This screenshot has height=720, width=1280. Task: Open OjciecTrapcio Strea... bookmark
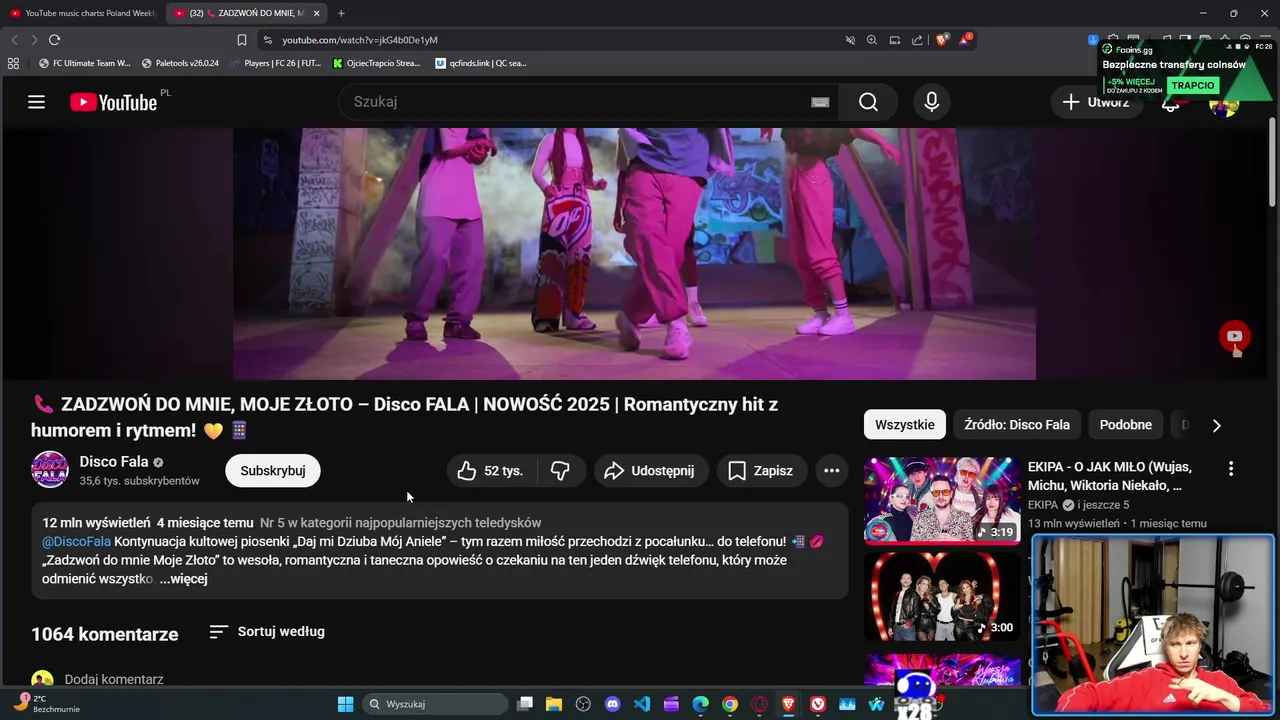(x=377, y=63)
